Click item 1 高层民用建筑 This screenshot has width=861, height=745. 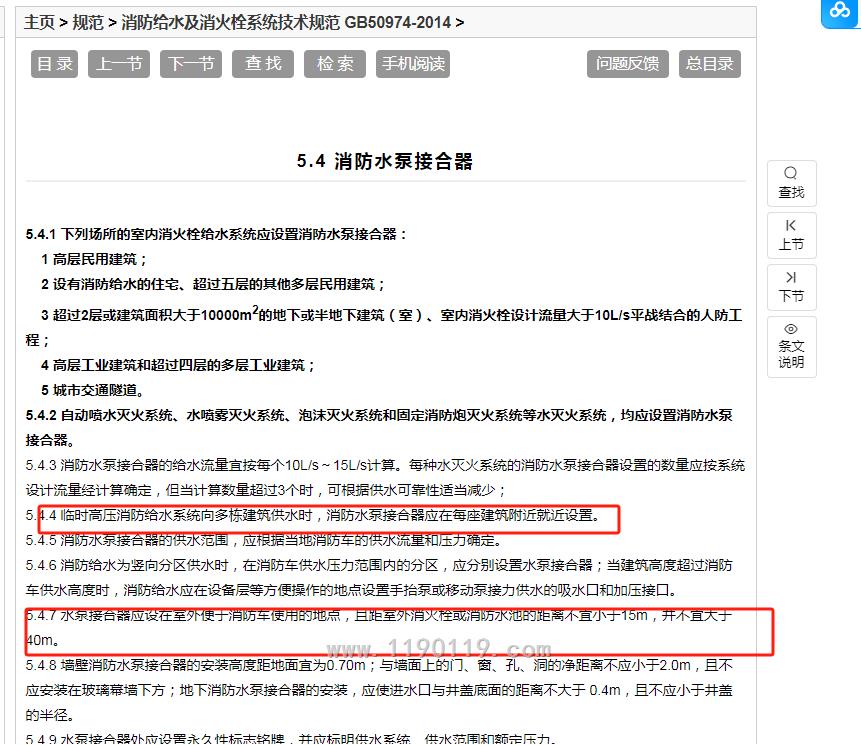[x=94, y=259]
